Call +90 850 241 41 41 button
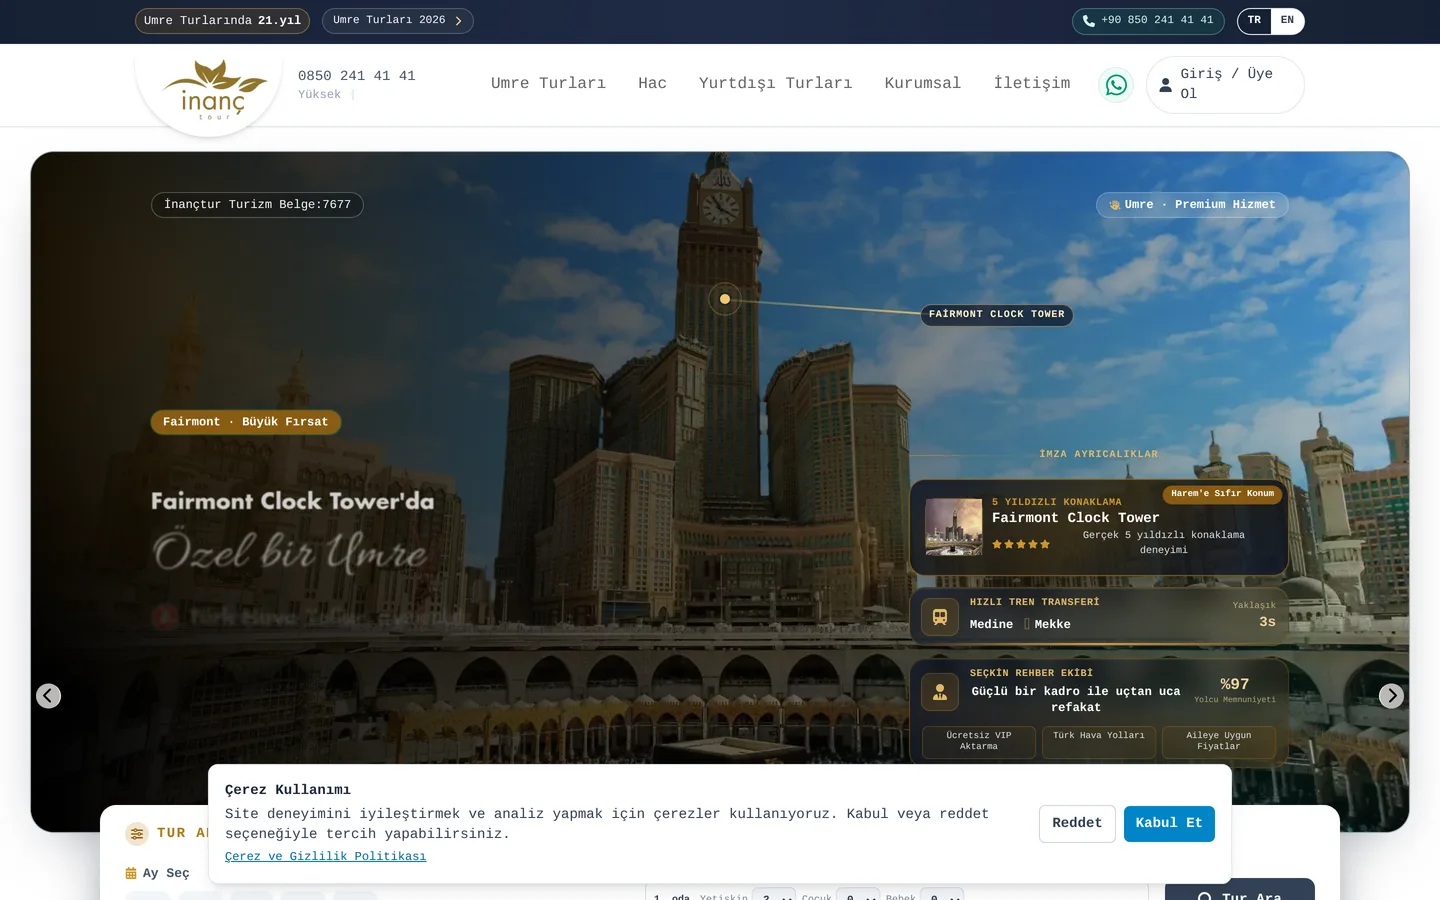1440x900 pixels. (1150, 21)
